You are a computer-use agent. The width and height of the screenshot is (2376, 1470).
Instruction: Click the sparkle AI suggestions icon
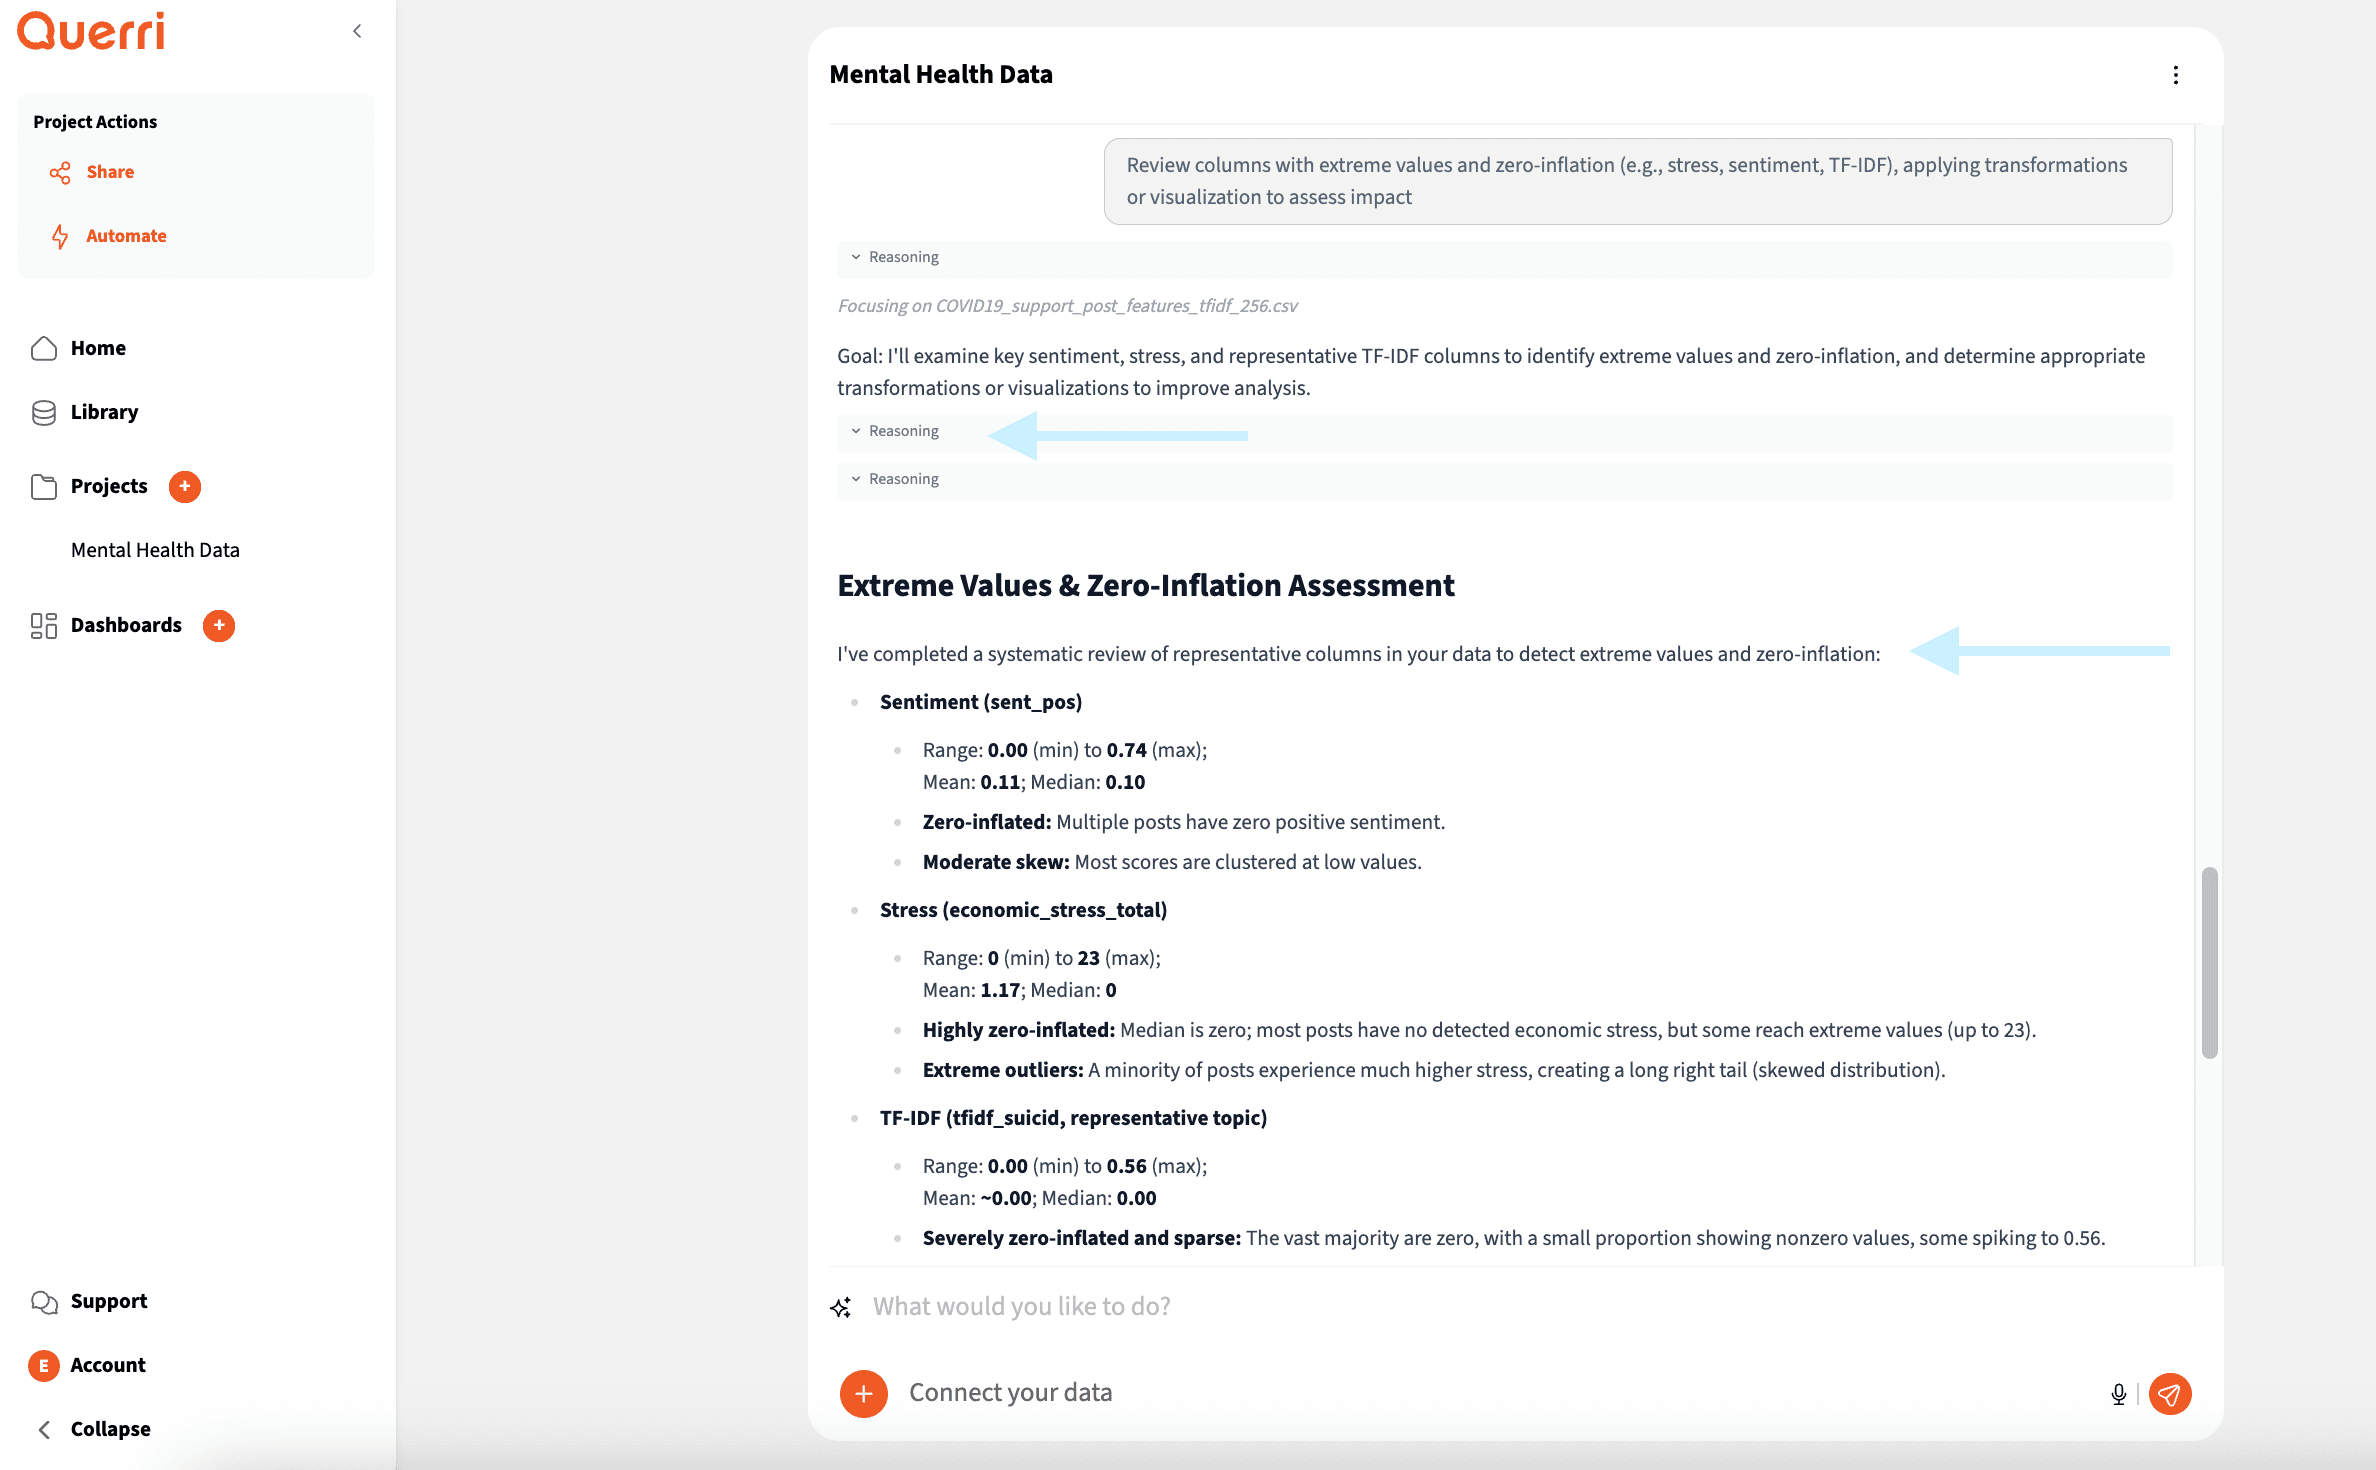(x=841, y=1307)
